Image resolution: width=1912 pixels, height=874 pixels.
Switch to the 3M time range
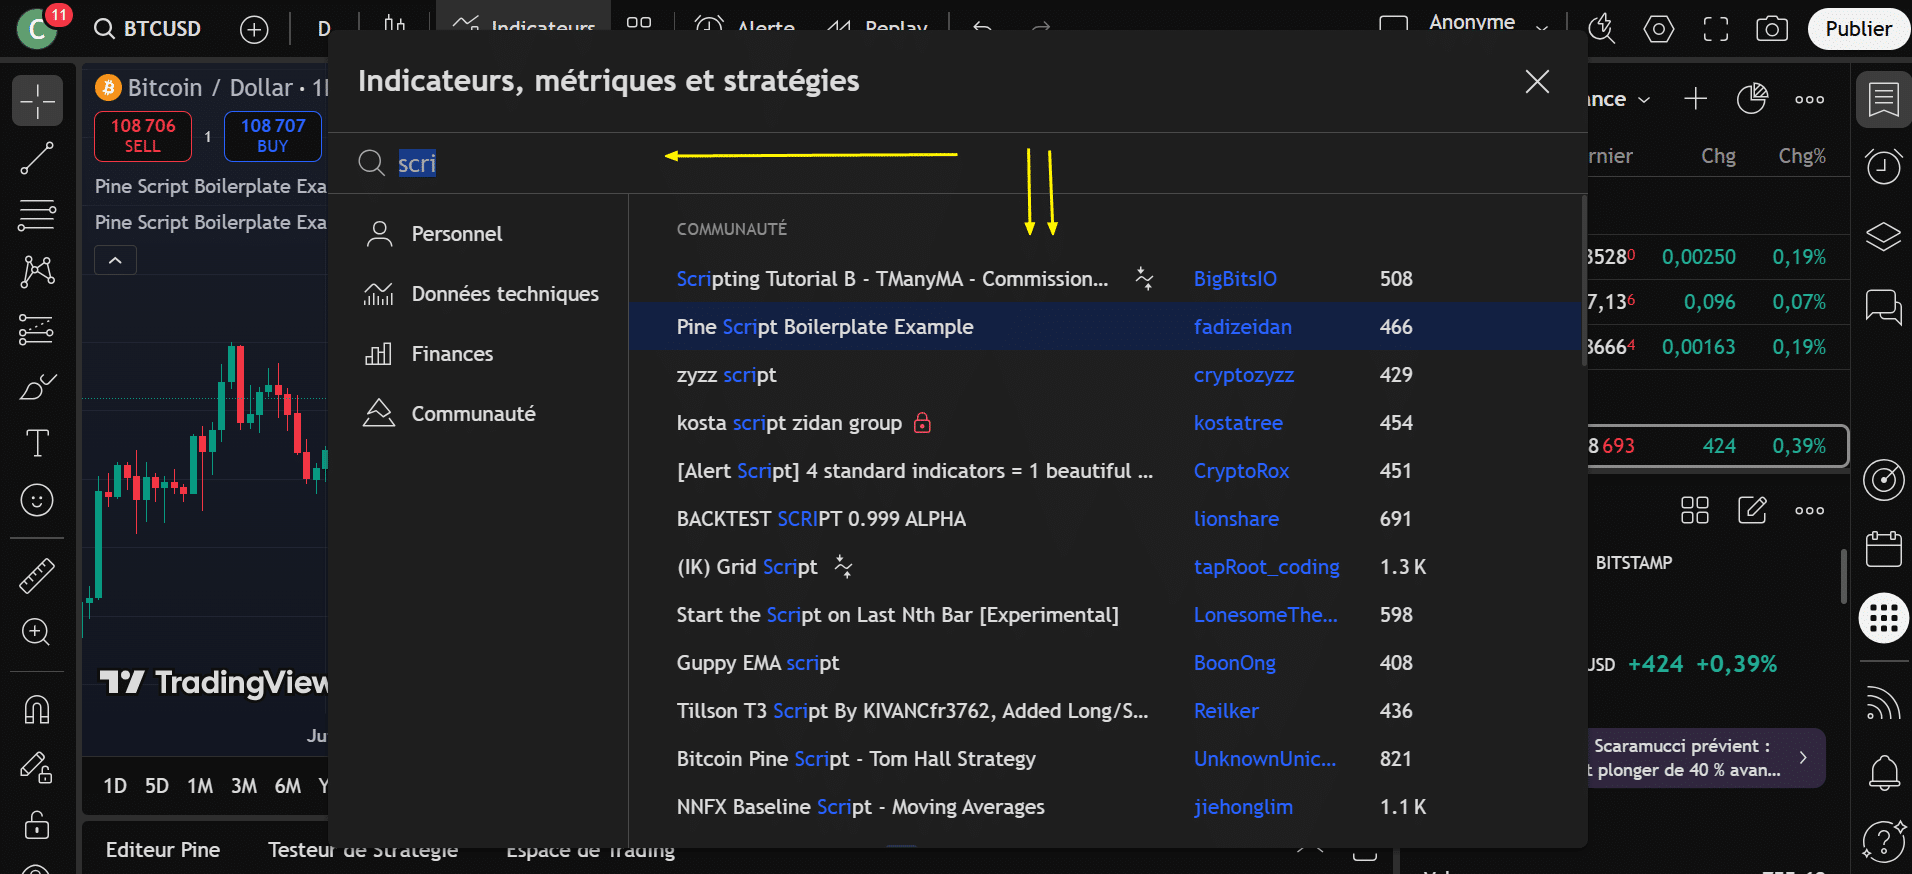244,786
